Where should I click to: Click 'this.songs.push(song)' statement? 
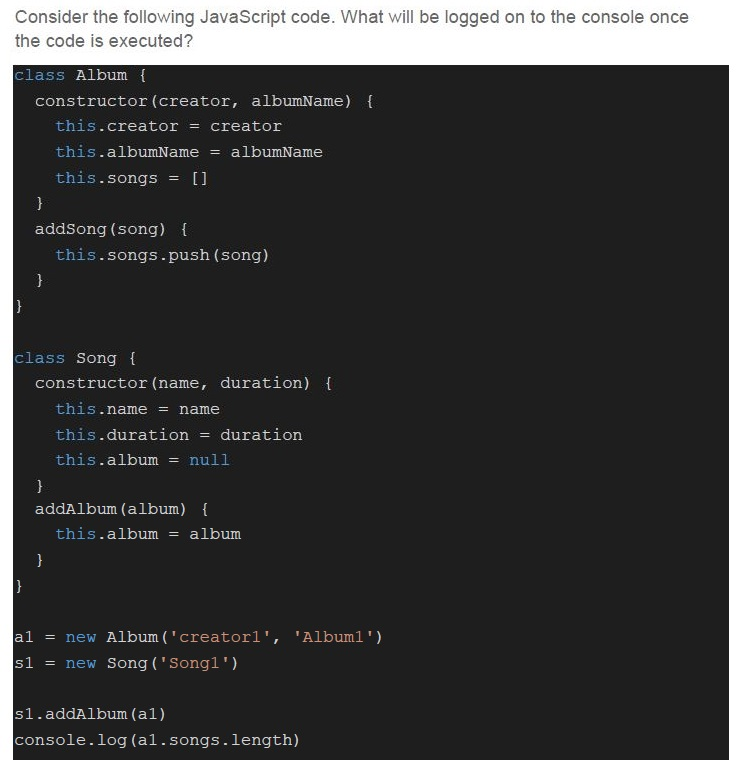point(162,255)
